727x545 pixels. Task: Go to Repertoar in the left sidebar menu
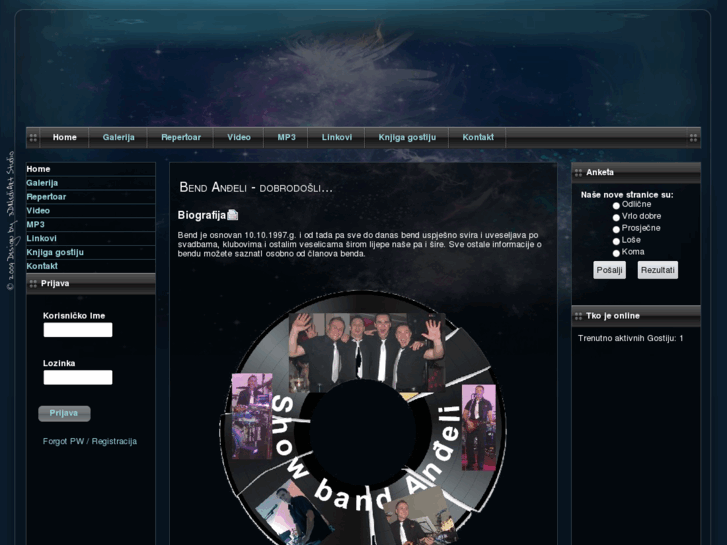(91, 197)
